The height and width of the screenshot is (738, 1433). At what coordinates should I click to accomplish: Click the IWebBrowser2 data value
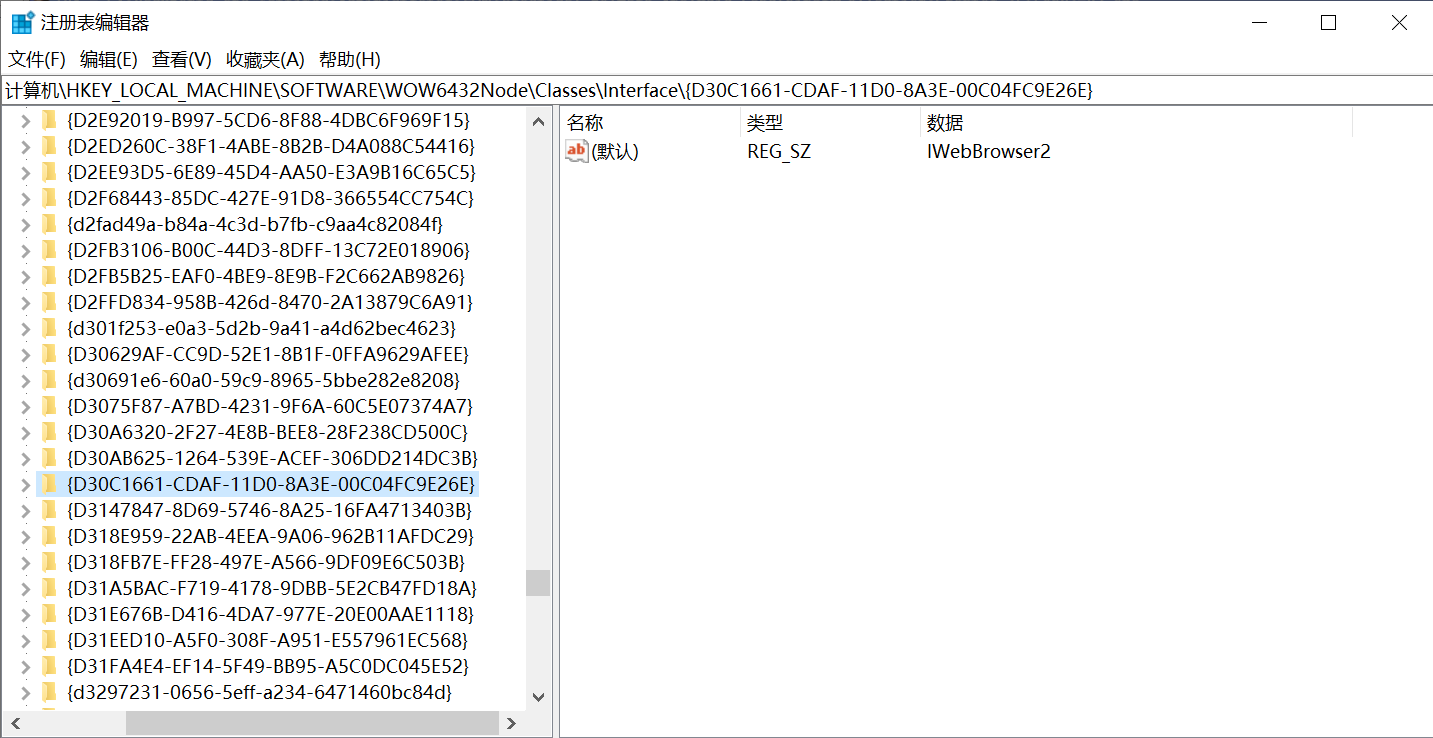point(989,152)
